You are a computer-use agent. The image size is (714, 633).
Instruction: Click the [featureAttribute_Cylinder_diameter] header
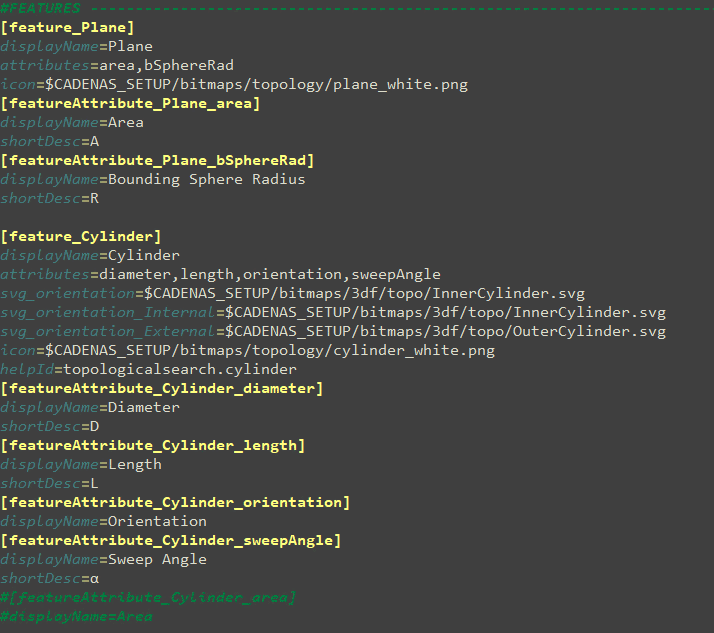[162, 389]
